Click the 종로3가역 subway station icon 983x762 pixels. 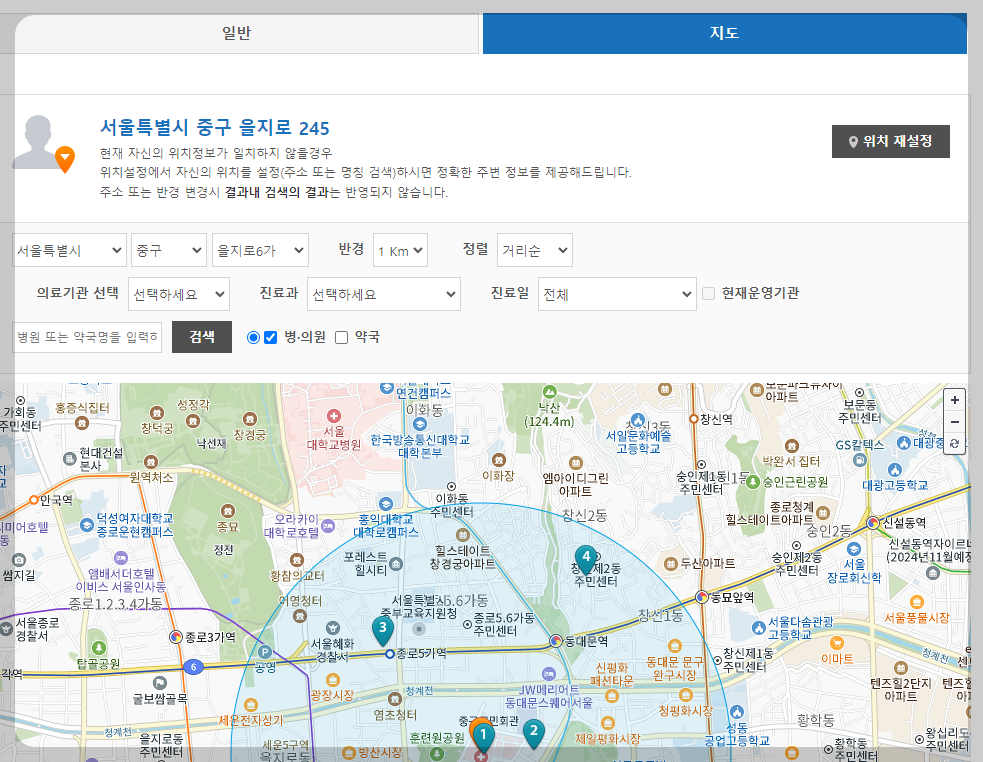(x=176, y=637)
